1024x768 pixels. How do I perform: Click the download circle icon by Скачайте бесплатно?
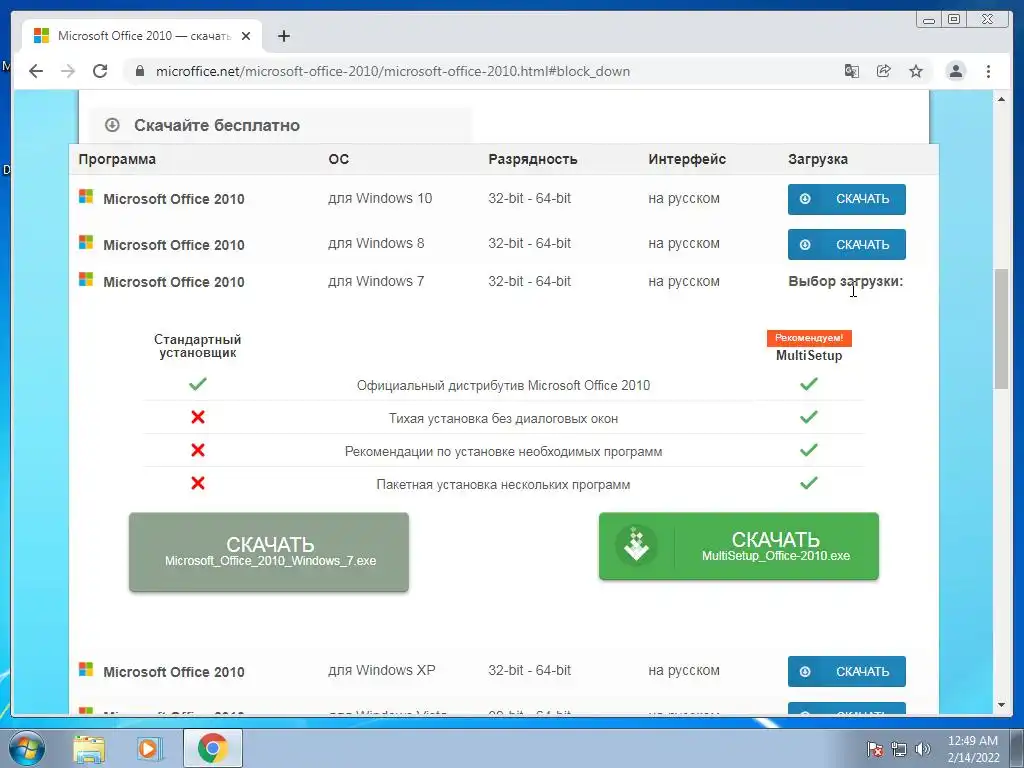click(112, 125)
